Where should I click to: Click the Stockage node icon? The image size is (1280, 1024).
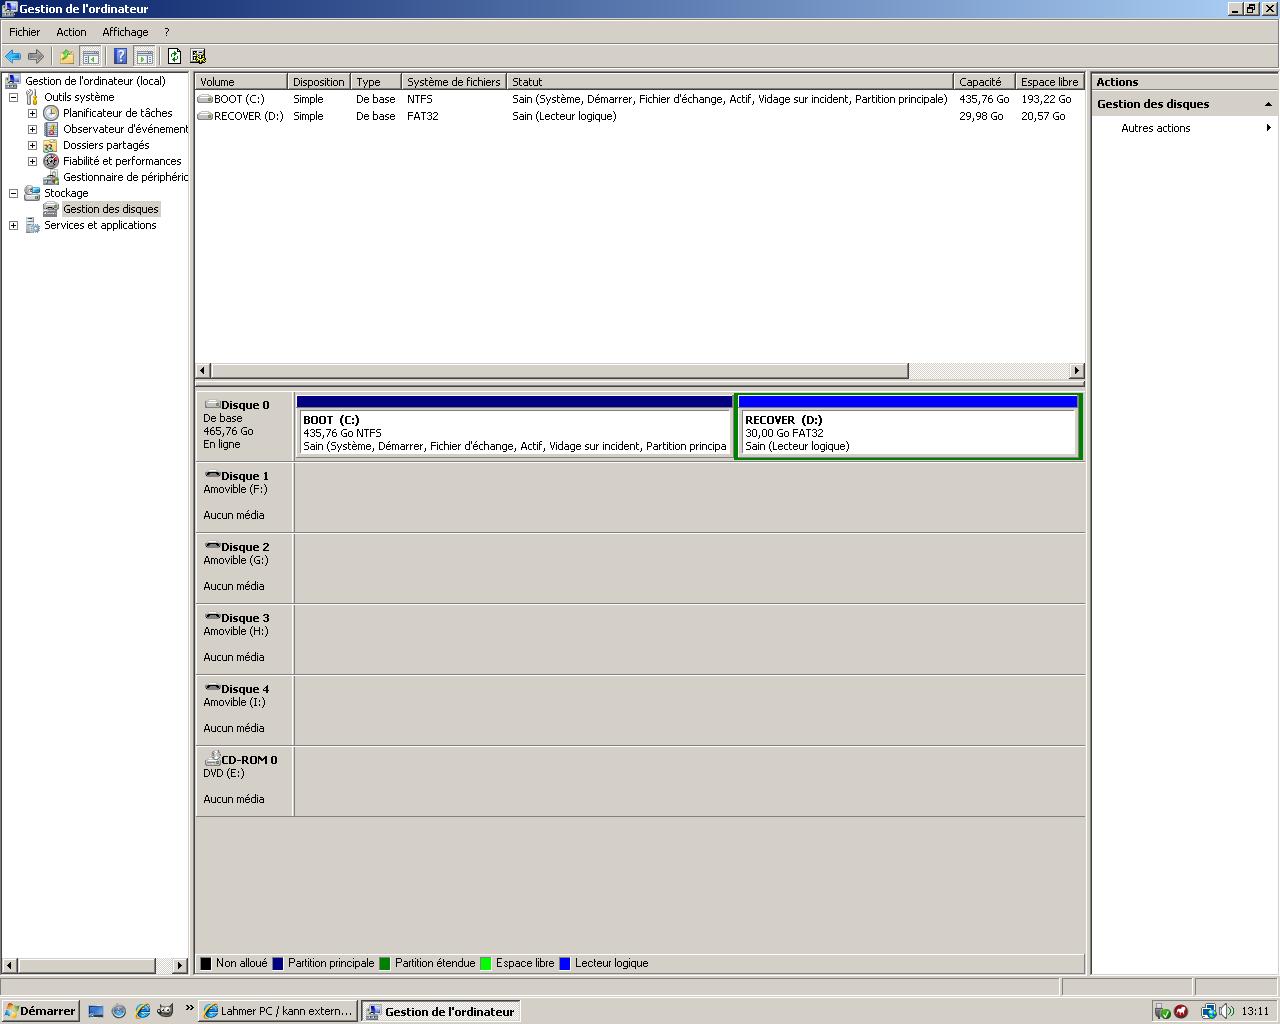click(x=32, y=193)
